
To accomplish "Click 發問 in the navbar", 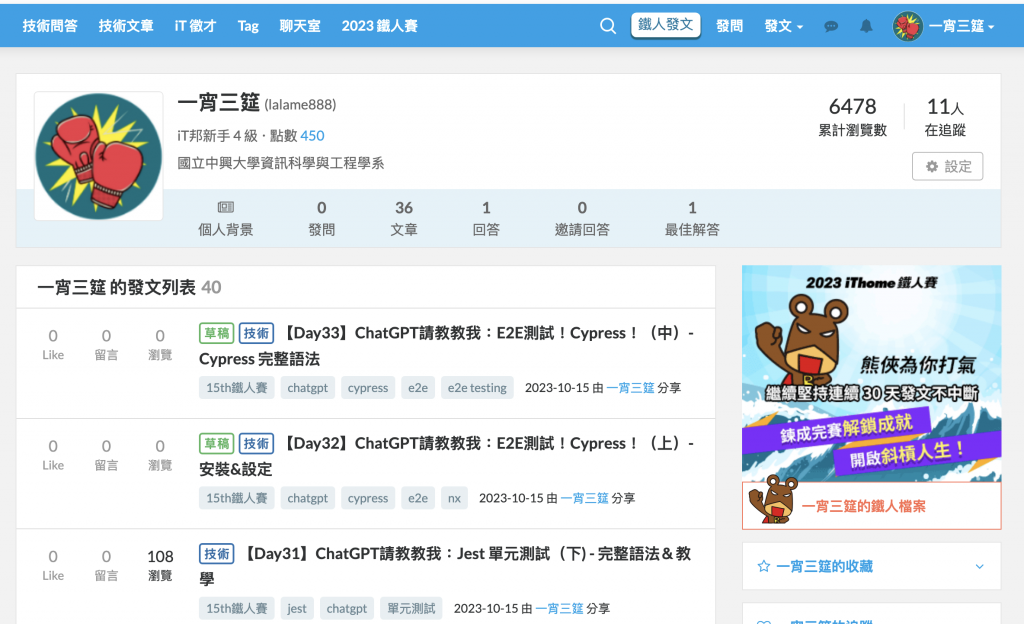I will pos(729,26).
